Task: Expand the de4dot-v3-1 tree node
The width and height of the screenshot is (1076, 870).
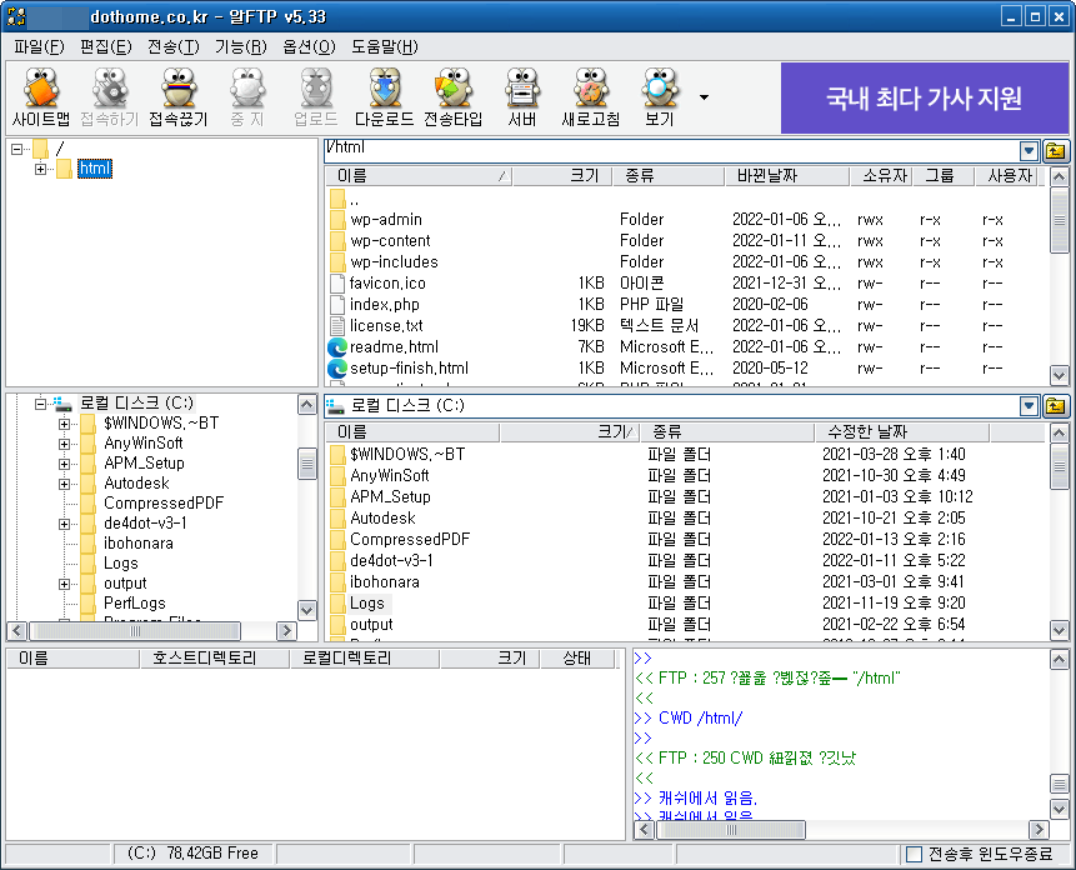Action: (x=64, y=524)
